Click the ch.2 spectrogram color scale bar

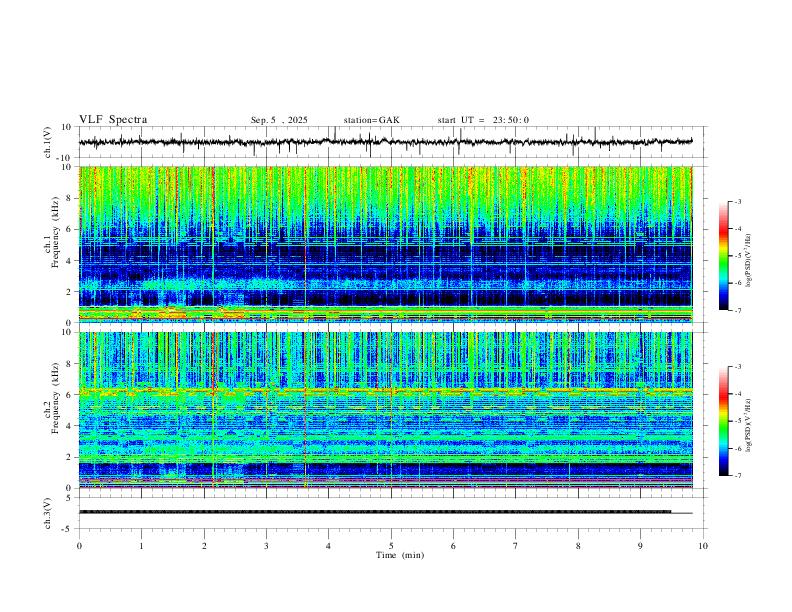723,421
